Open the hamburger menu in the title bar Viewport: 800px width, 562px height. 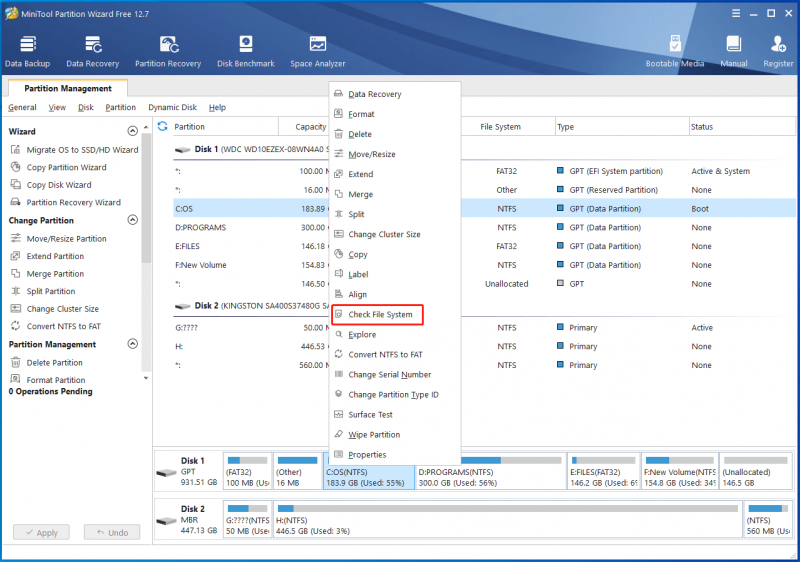tap(736, 13)
